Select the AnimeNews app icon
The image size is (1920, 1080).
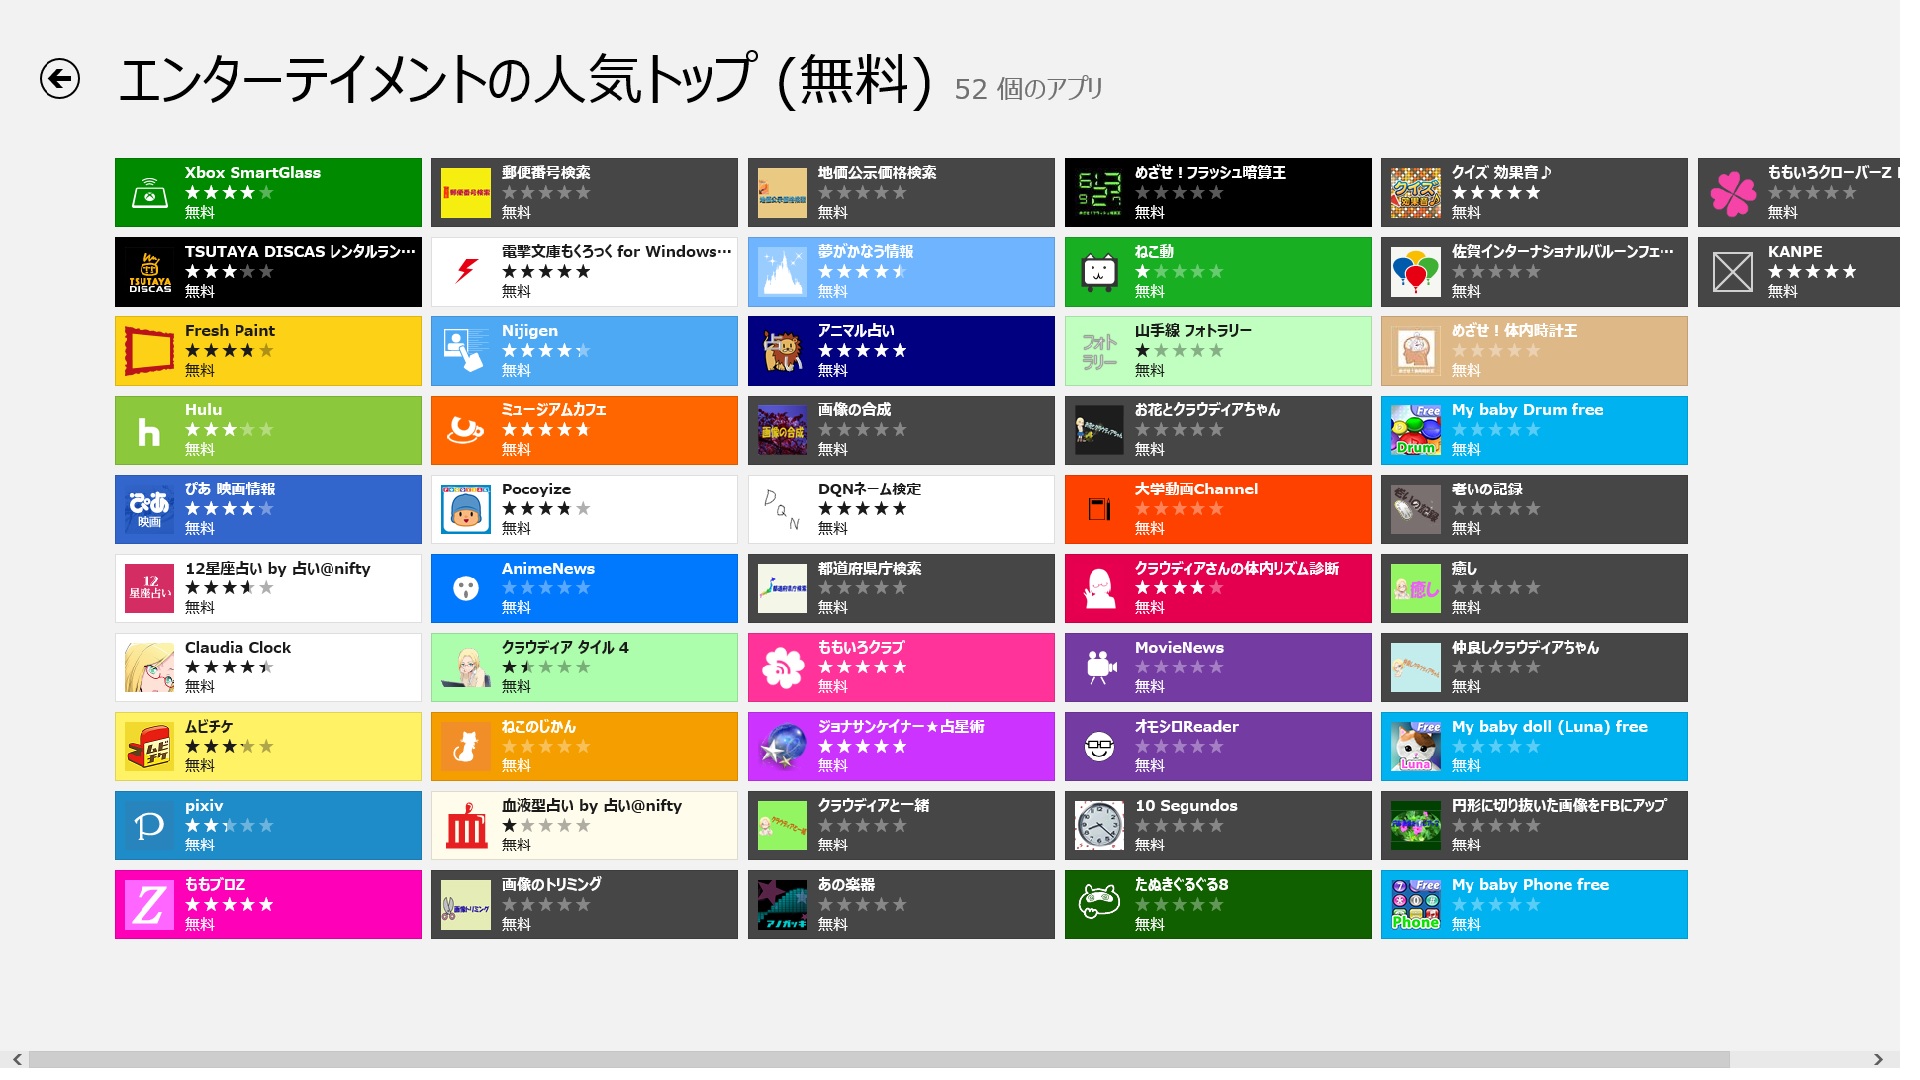click(466, 589)
